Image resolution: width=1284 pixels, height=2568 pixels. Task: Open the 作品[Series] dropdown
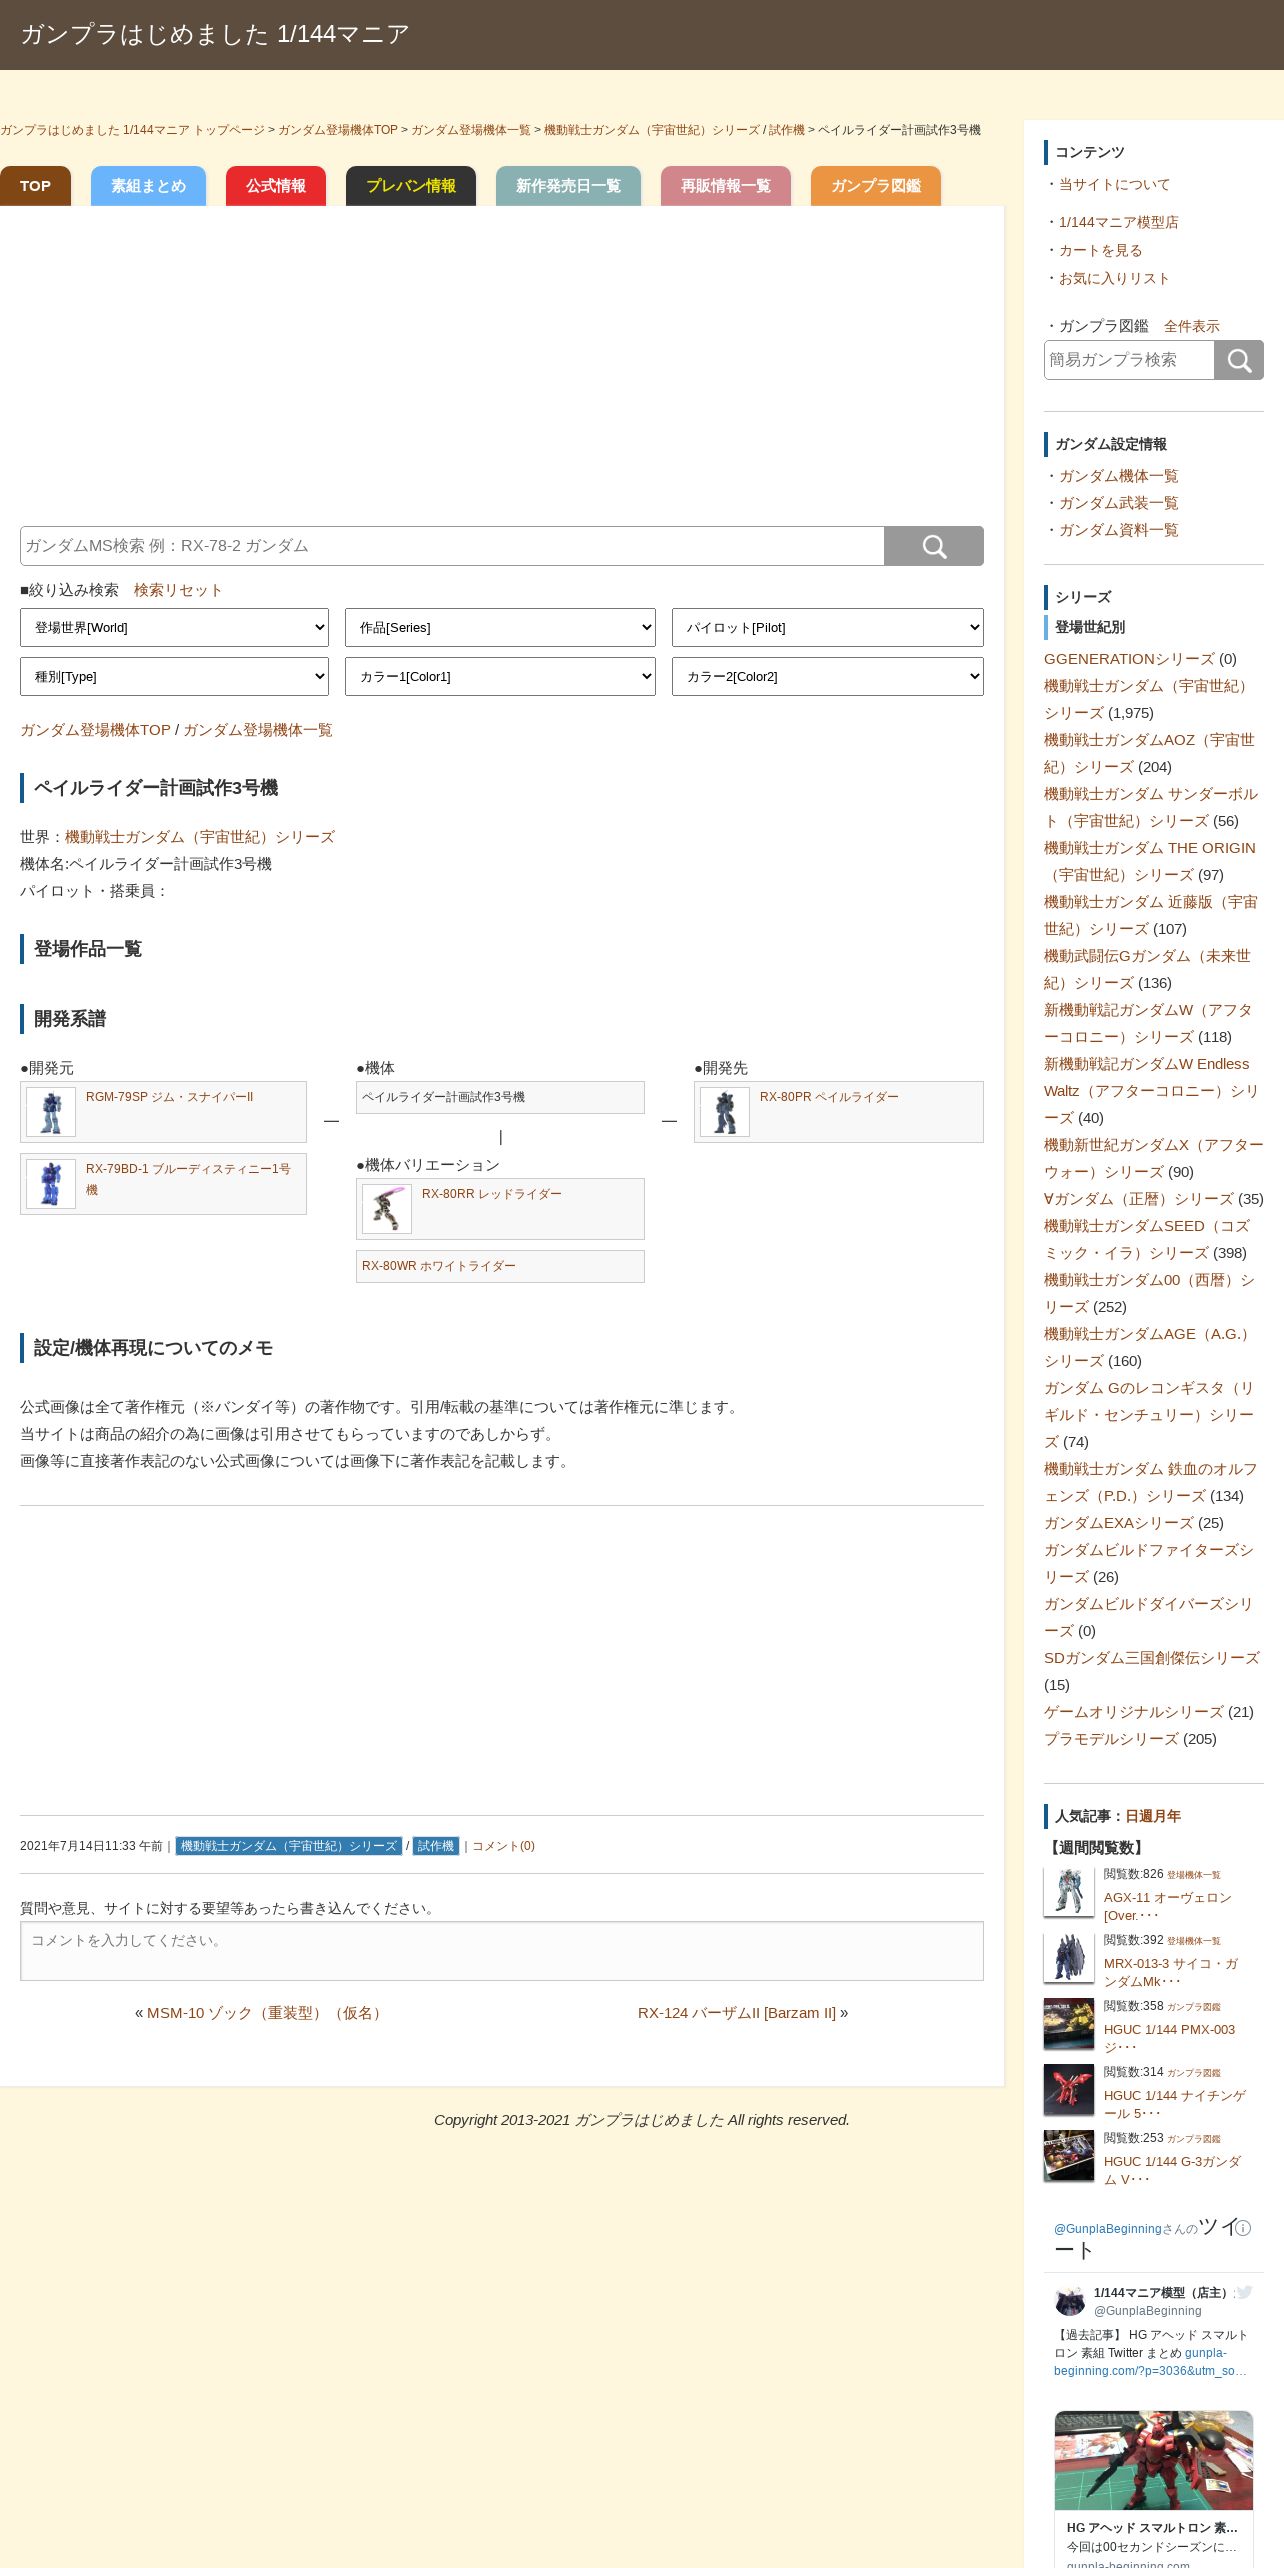pyautogui.click(x=500, y=628)
